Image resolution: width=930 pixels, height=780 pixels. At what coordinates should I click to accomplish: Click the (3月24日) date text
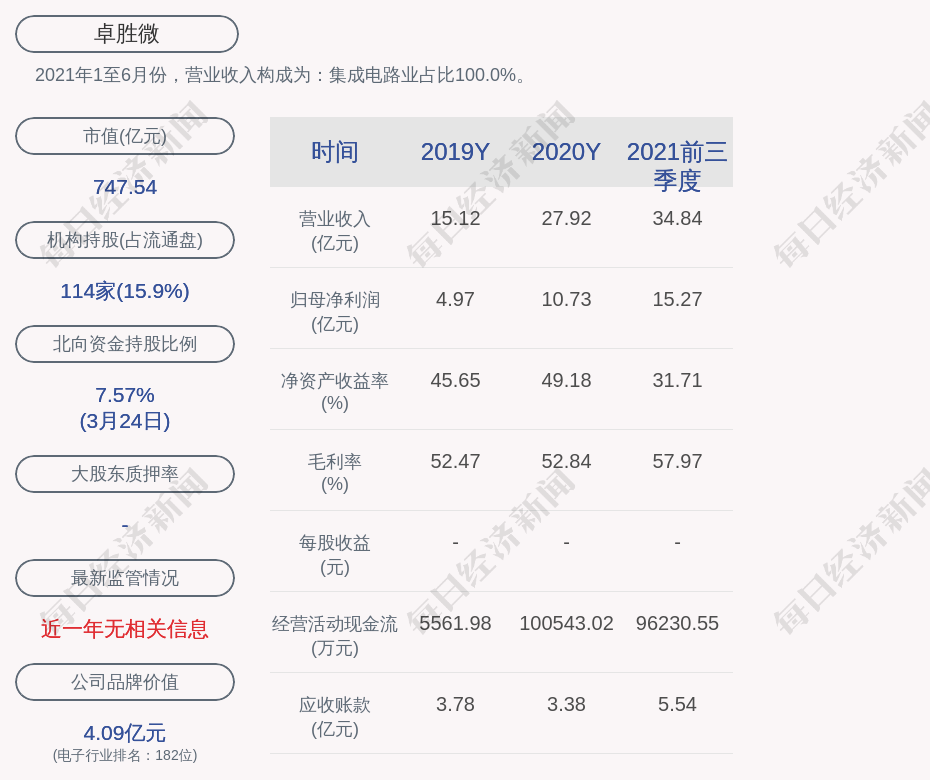tap(125, 421)
